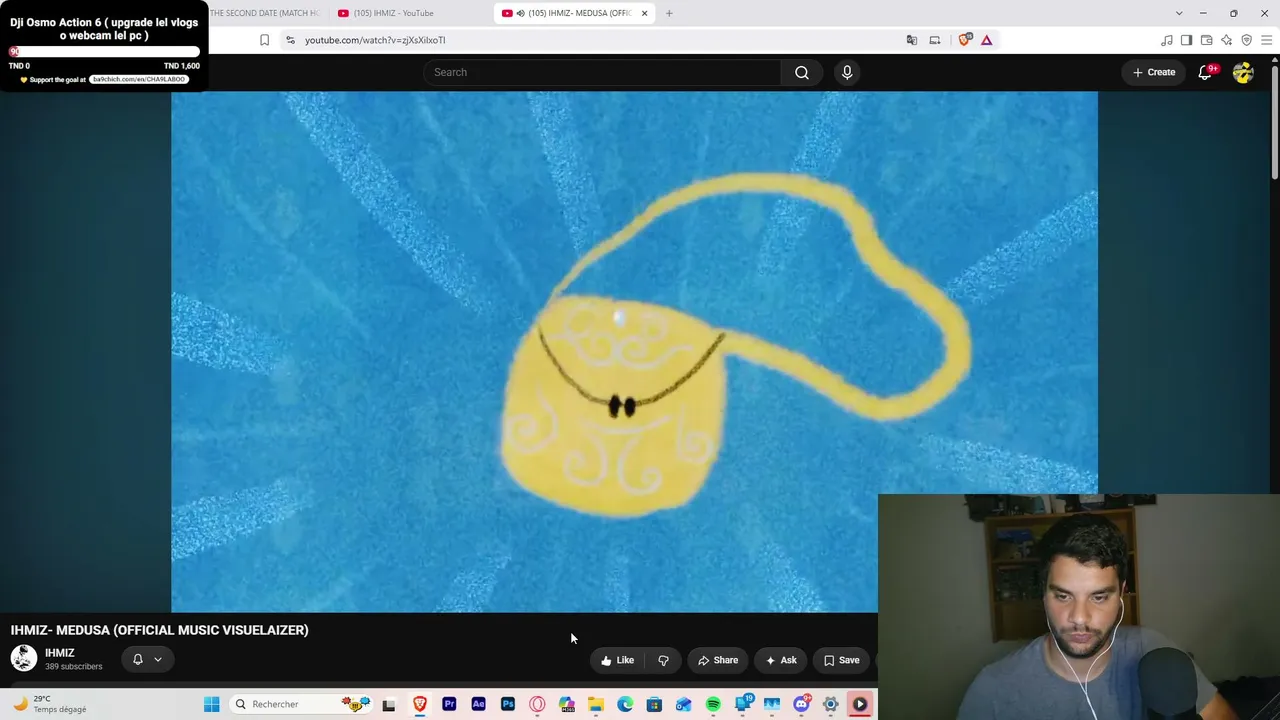Viewport: 1280px width, 720px height.
Task: Click the "389 subscribers" text
Action: click(x=73, y=667)
